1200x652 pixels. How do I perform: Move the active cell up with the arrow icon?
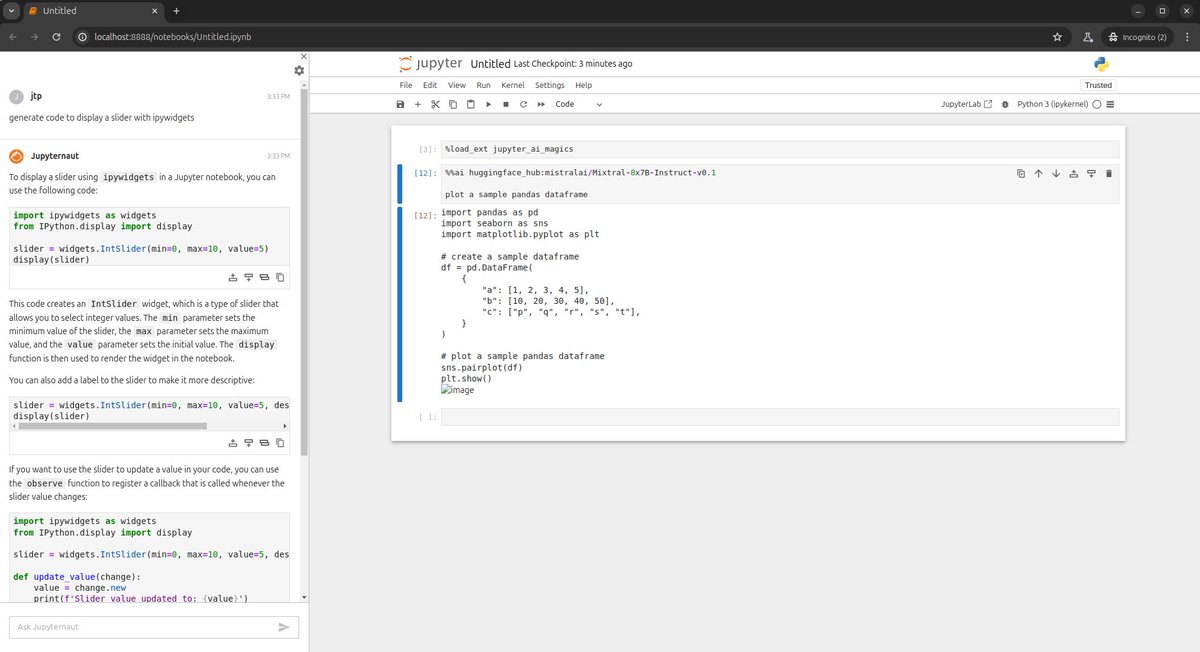[x=1038, y=173]
